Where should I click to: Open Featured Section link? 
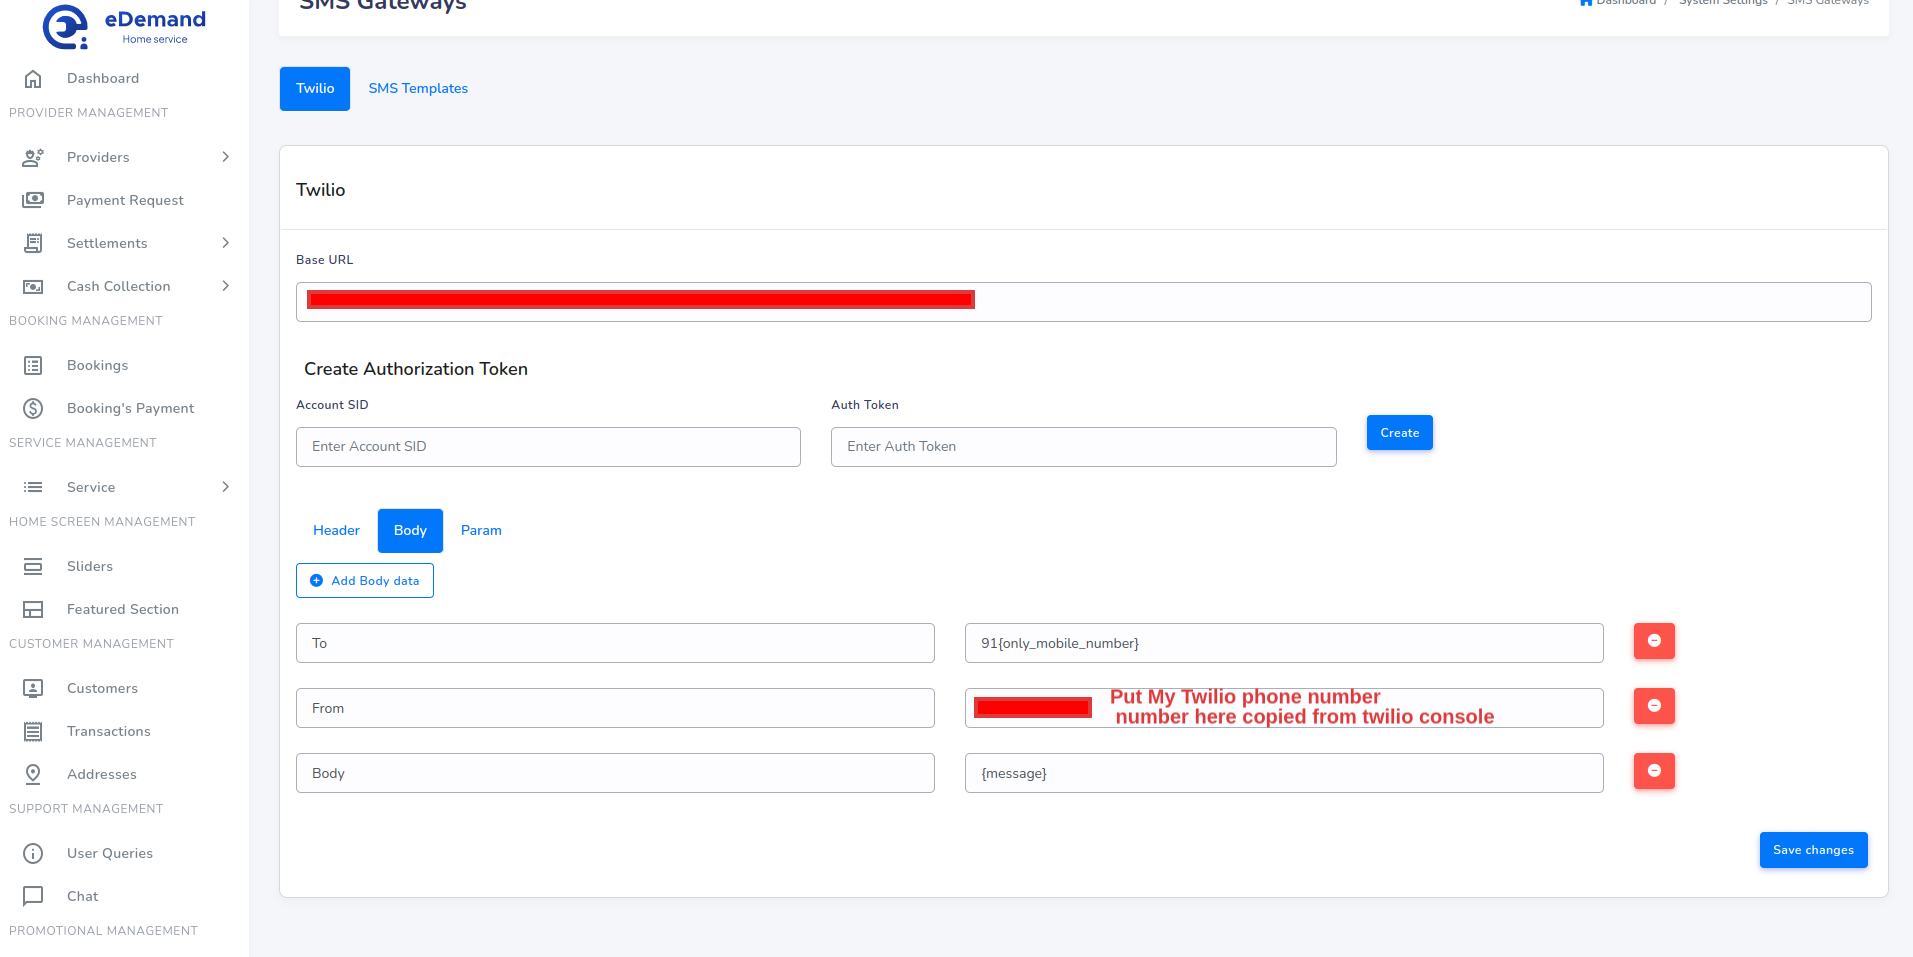click(123, 609)
